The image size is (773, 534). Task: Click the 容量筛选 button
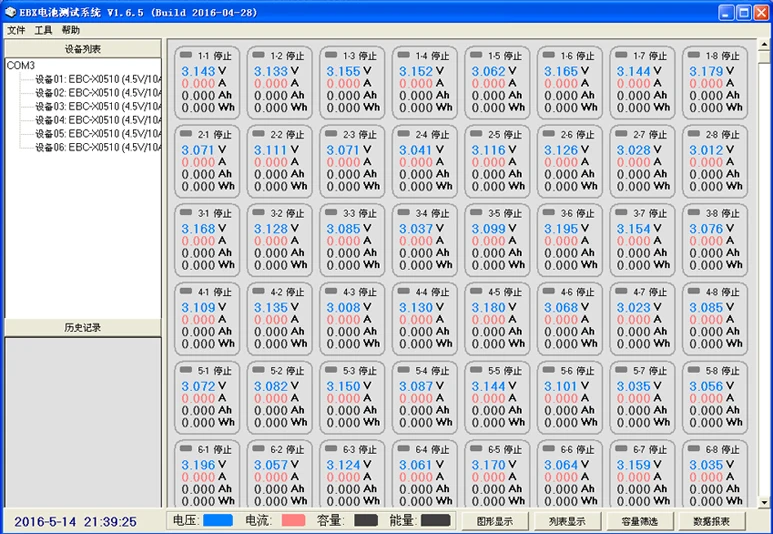coord(639,521)
